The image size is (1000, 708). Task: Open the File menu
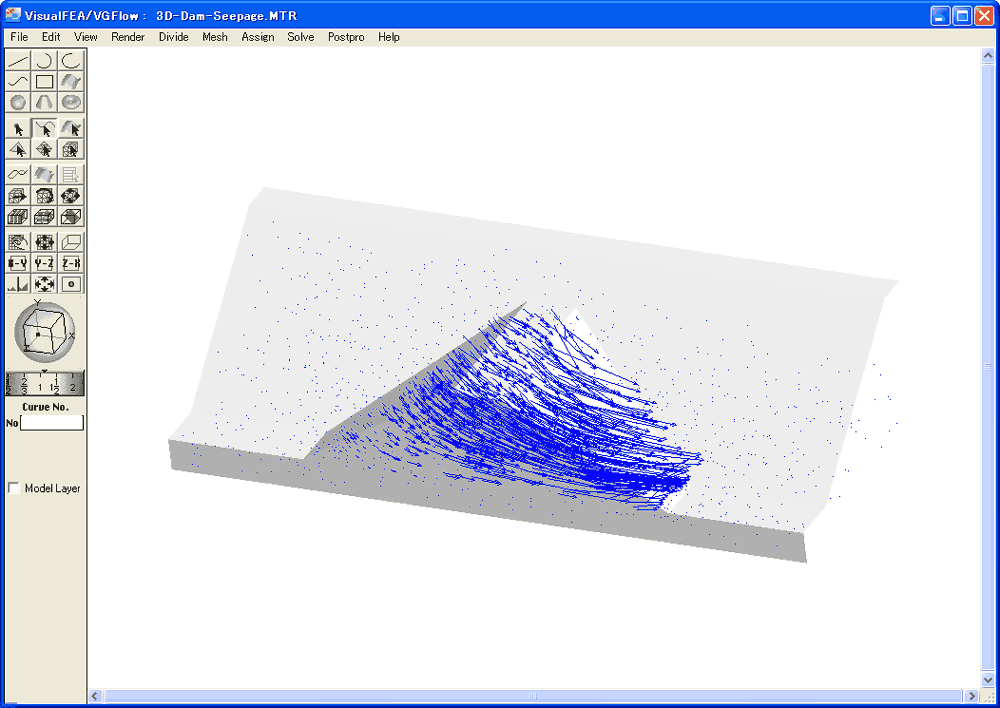pyautogui.click(x=19, y=37)
